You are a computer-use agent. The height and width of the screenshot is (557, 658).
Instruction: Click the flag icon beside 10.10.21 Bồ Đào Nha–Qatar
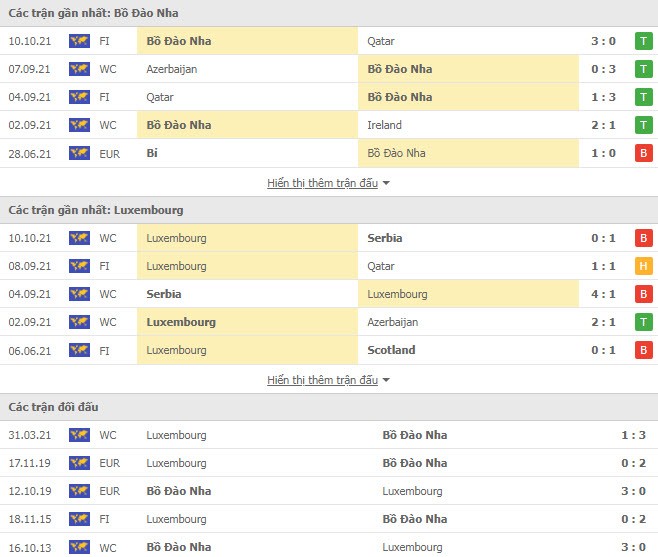[79, 41]
